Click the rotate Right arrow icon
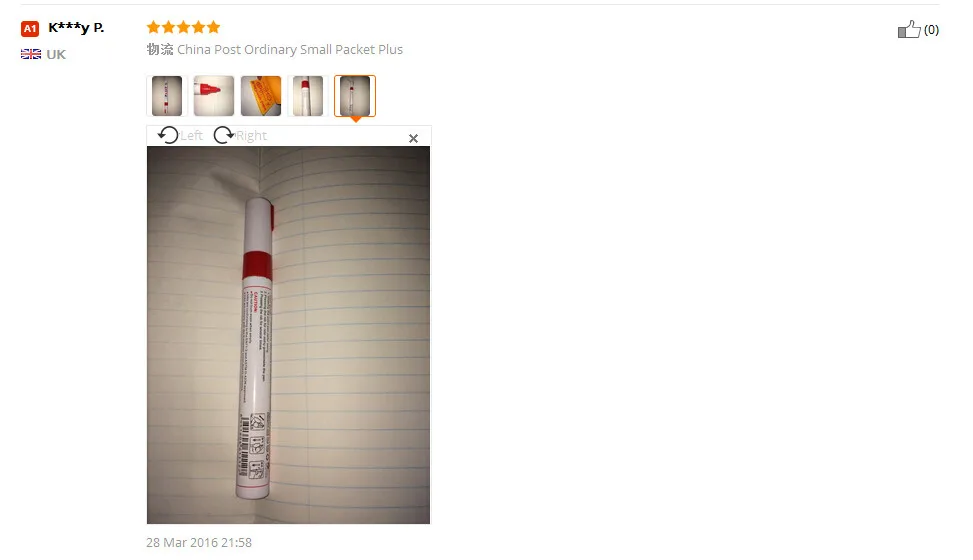This screenshot has width=973, height=560. pyautogui.click(x=223, y=135)
